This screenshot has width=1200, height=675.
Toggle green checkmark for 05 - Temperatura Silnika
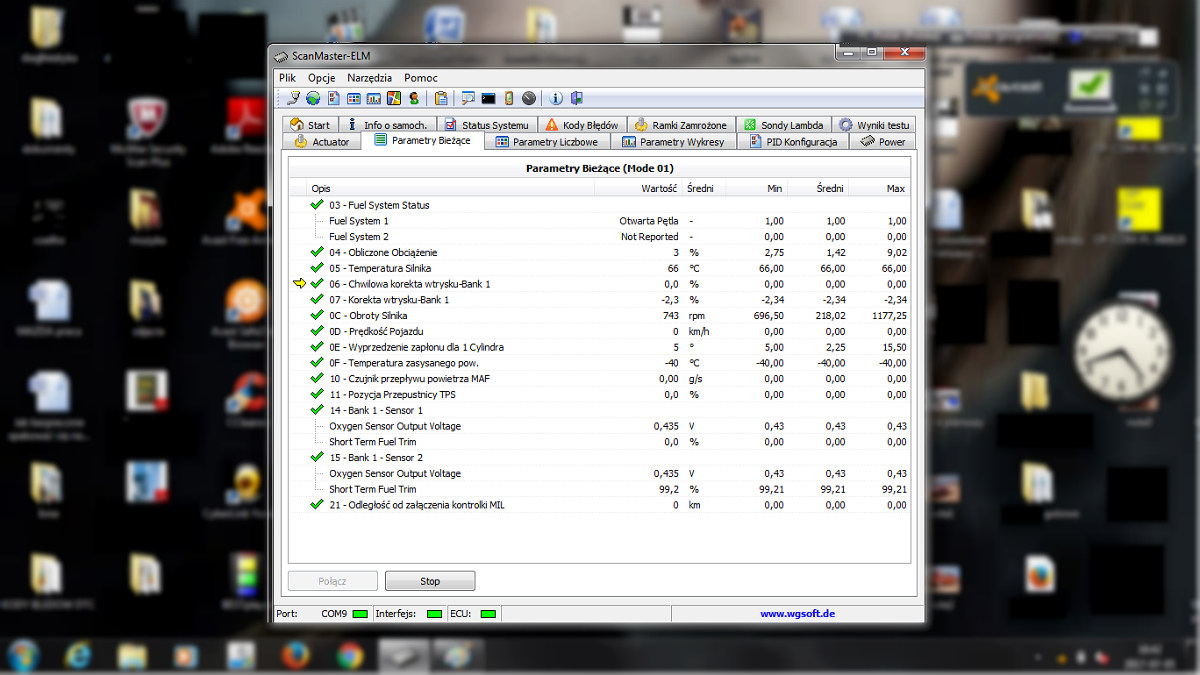(317, 268)
